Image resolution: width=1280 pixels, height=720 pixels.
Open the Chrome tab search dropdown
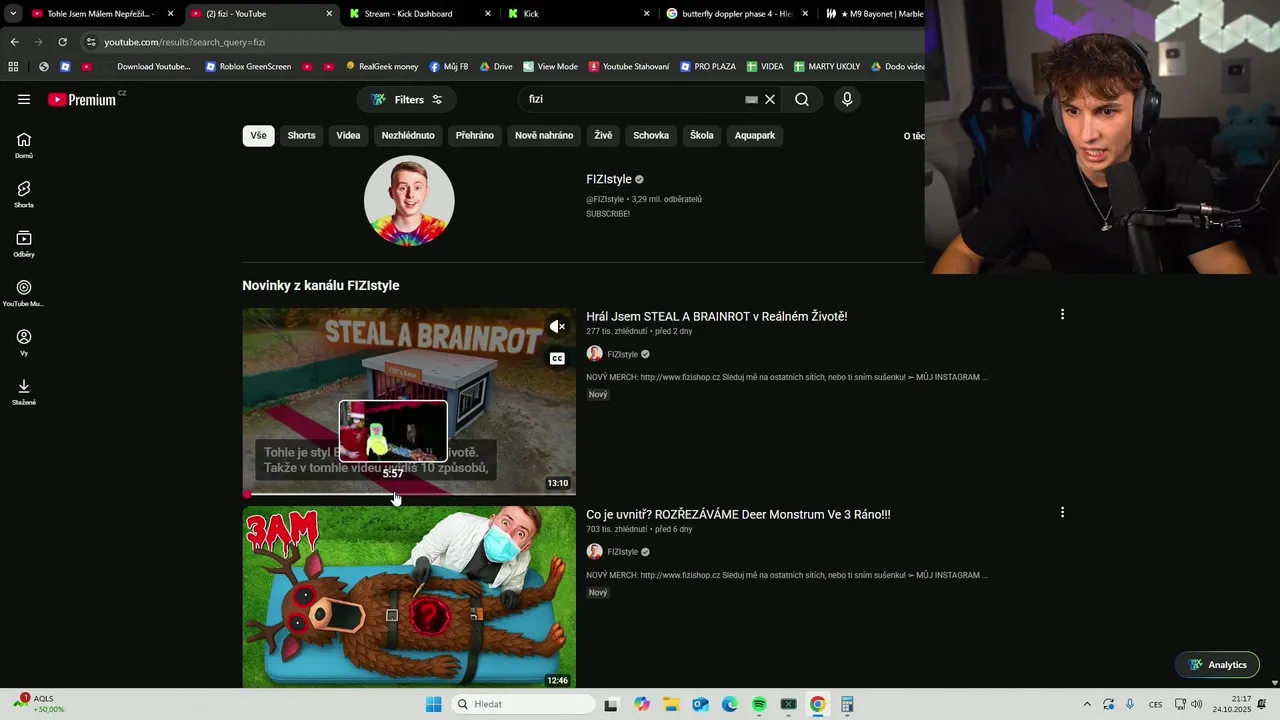tap(13, 14)
